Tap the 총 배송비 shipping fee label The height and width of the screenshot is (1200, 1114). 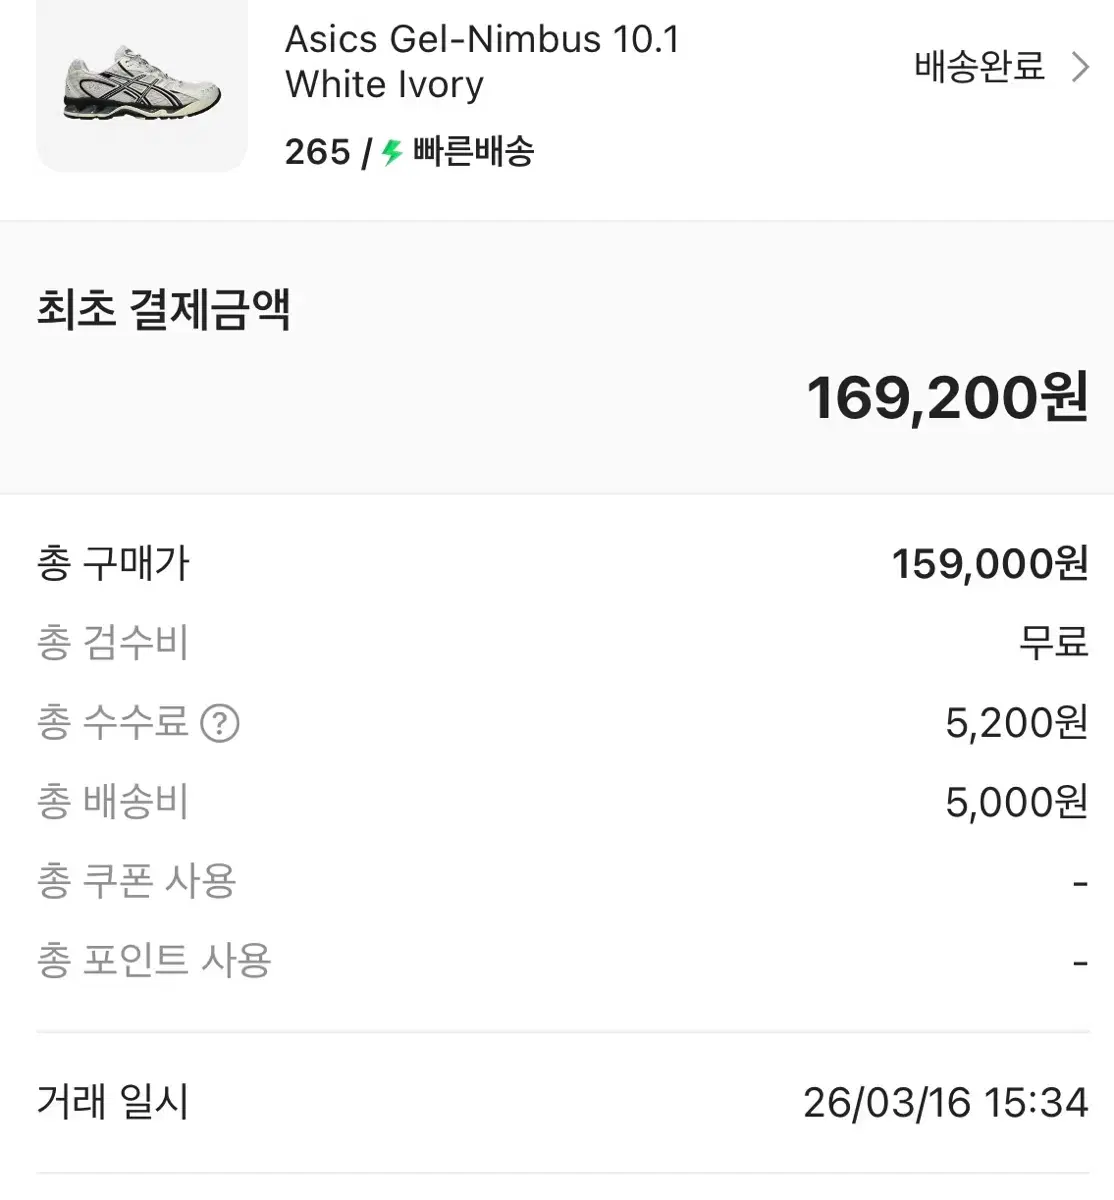point(113,802)
